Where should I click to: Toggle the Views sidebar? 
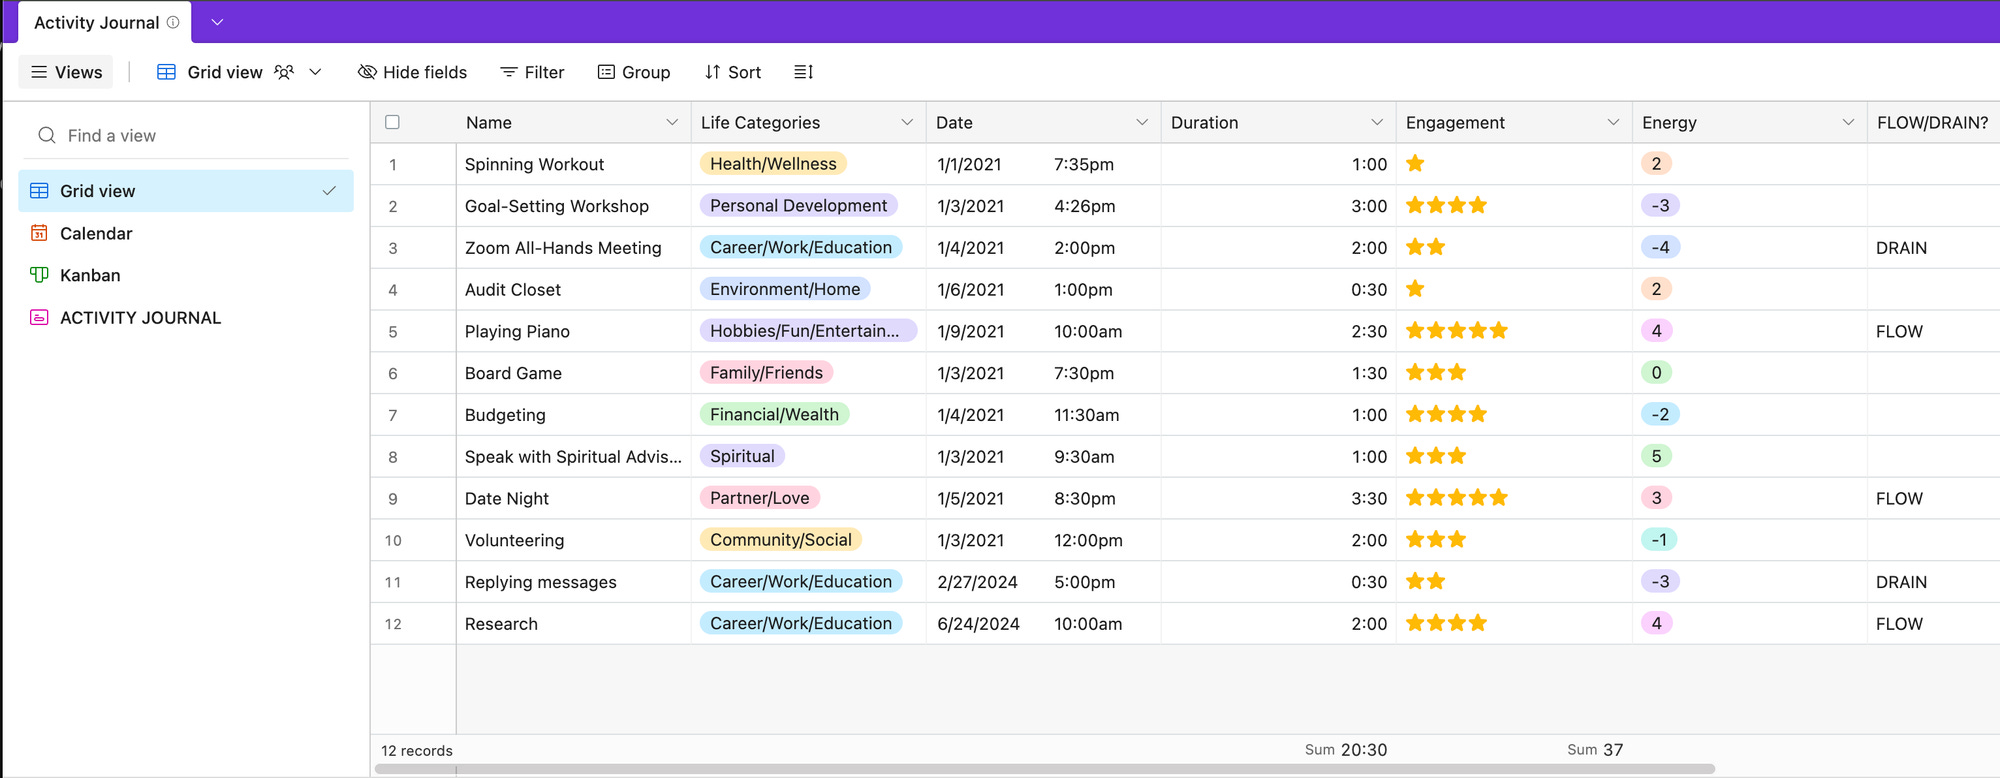pos(67,72)
